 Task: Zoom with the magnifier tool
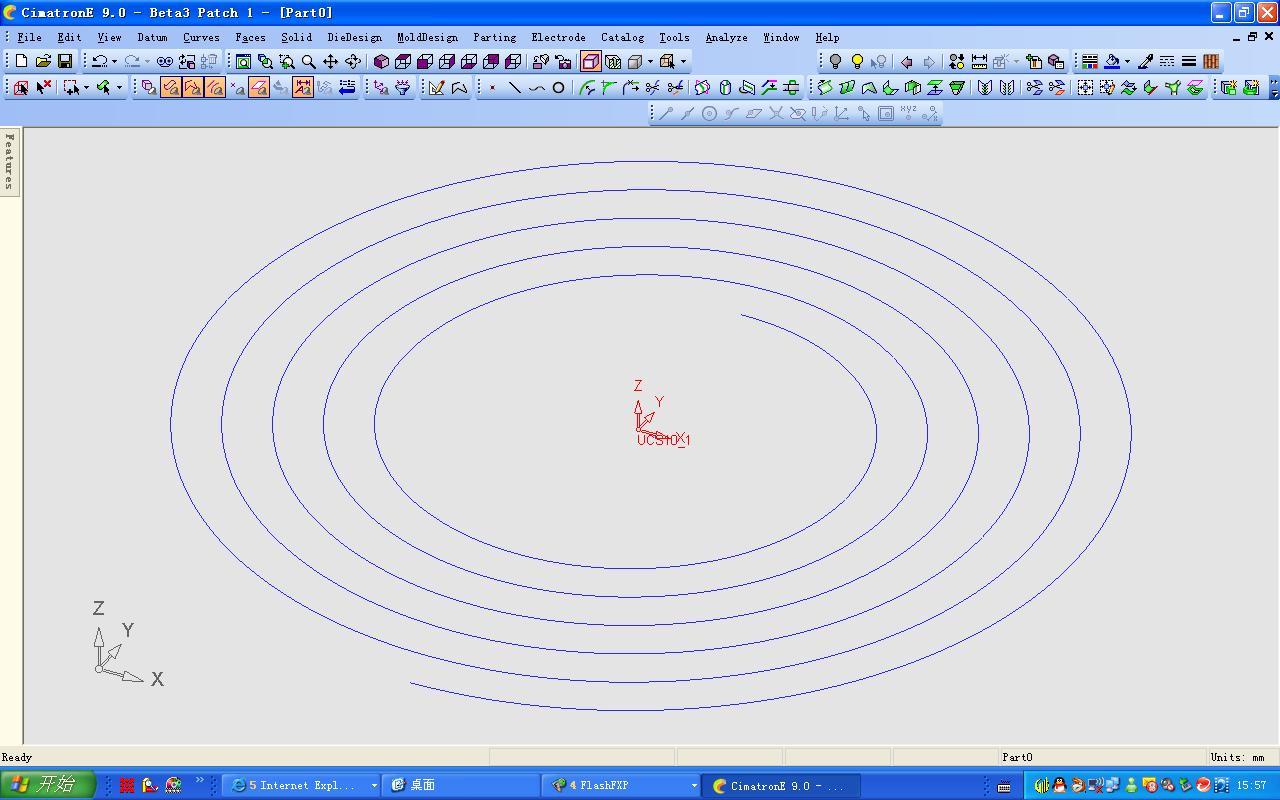[x=309, y=62]
